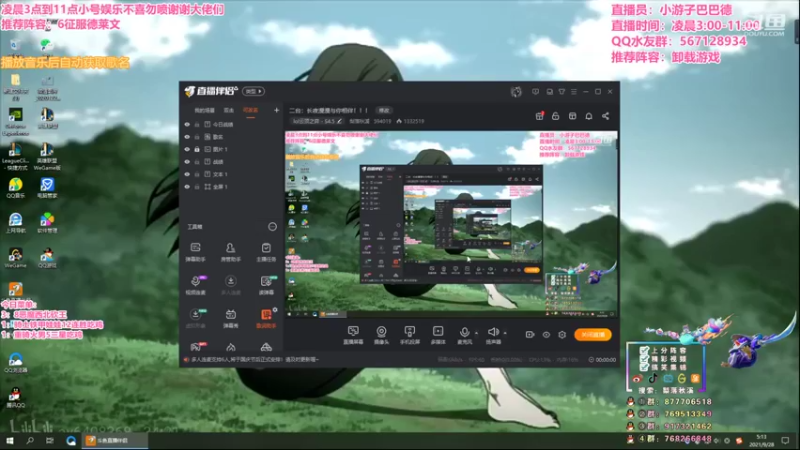Open QQ音乐 desktop icon
800x450 pixels.
[x=15, y=188]
